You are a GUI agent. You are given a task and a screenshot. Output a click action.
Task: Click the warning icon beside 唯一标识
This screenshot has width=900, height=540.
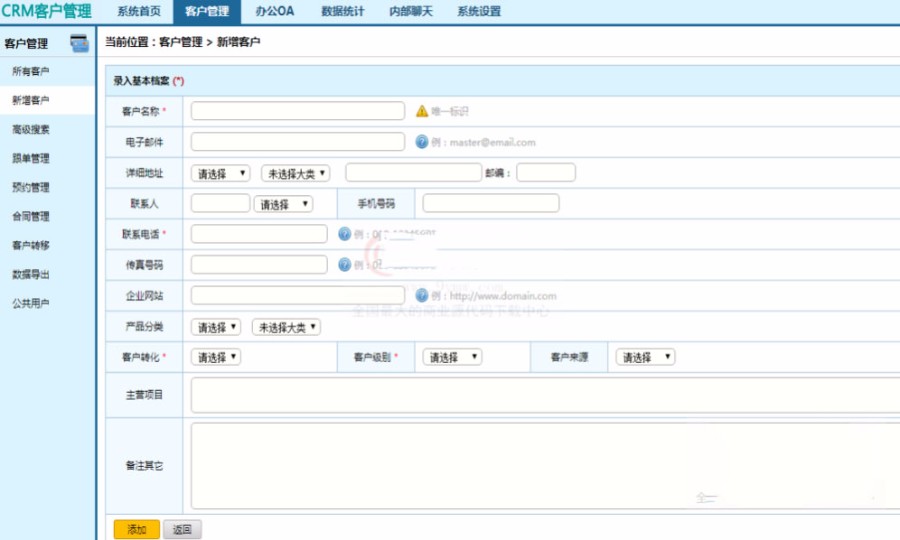pos(422,111)
